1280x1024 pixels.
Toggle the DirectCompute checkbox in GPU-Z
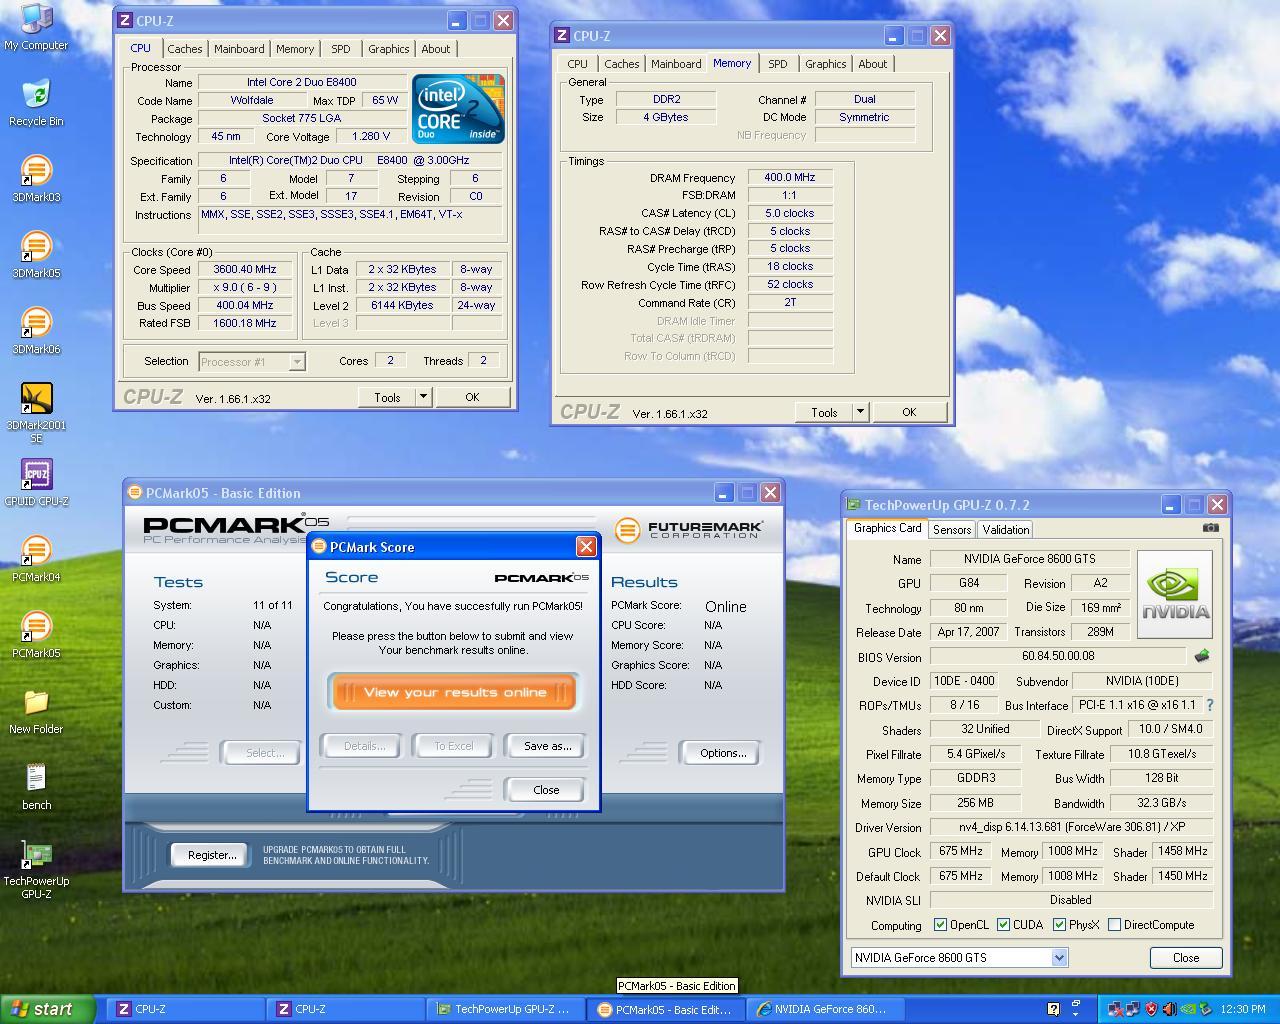(x=1114, y=925)
